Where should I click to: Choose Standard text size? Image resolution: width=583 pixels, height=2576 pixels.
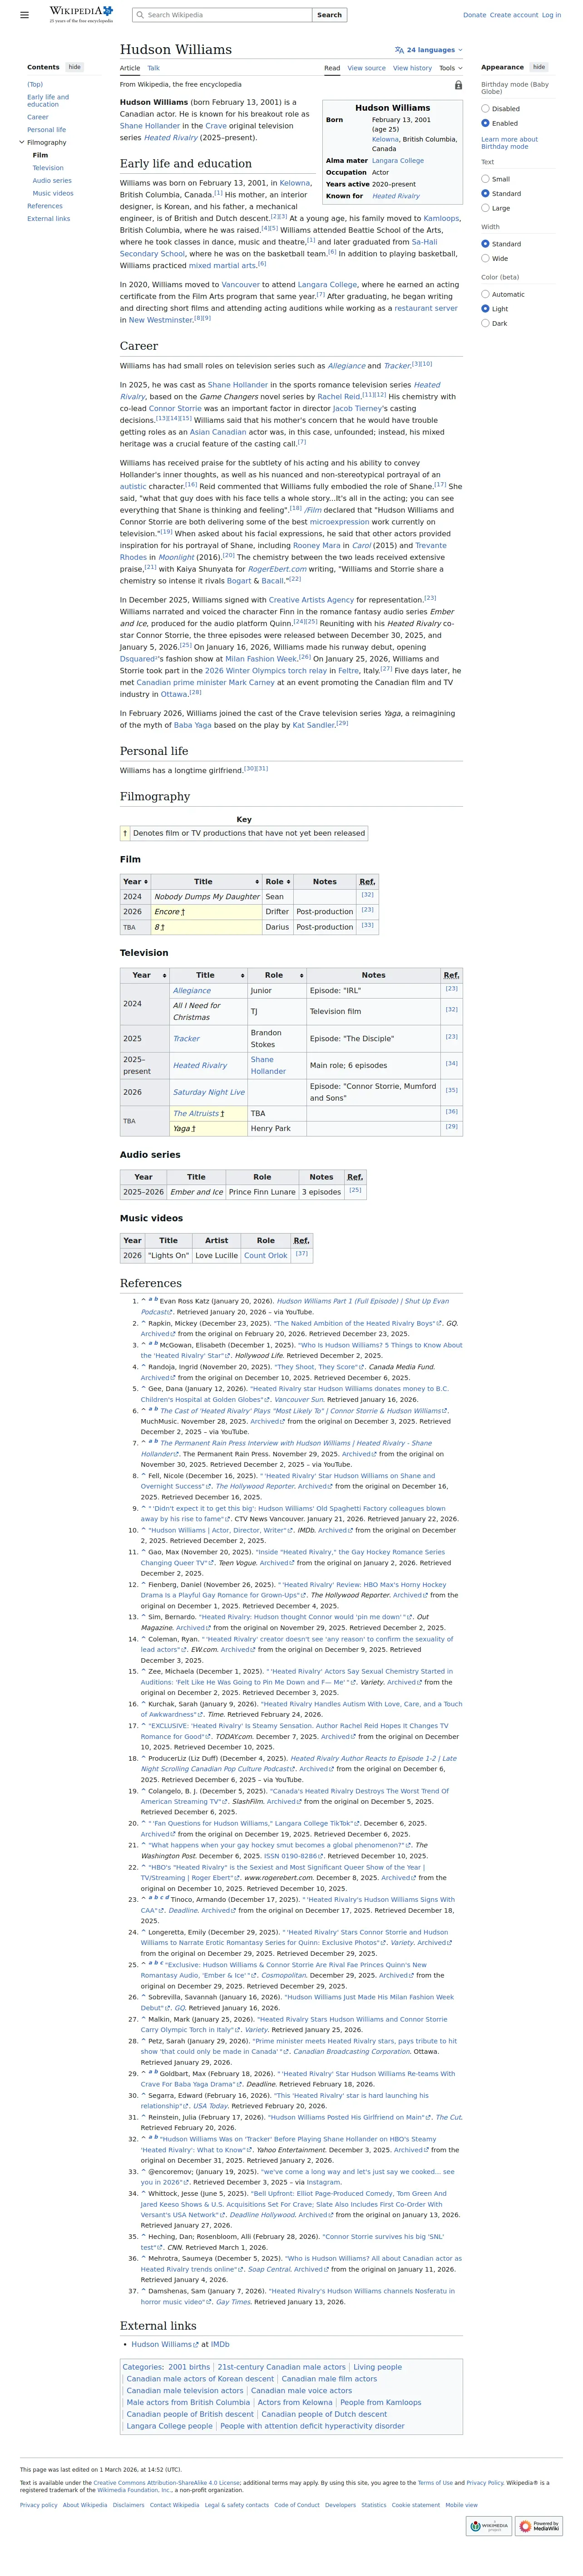(x=485, y=194)
